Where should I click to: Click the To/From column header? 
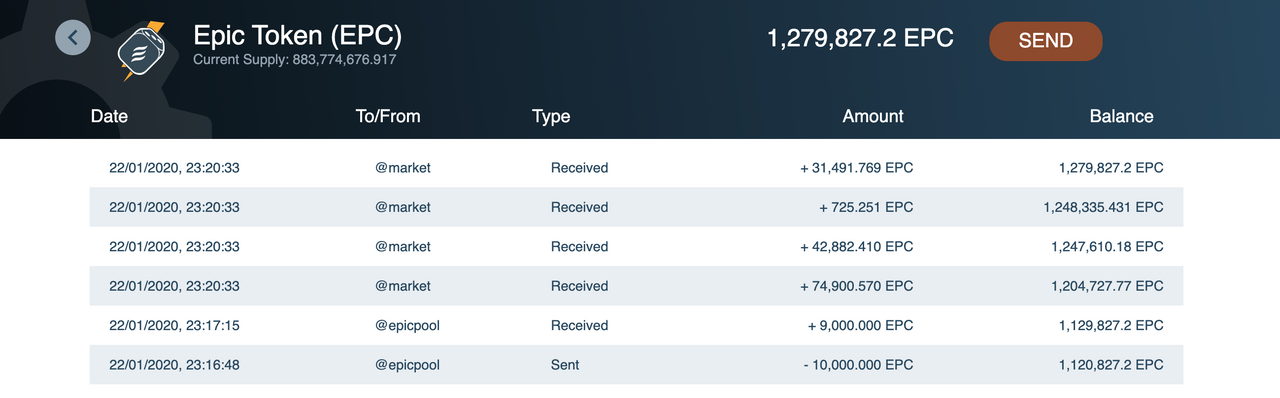pos(388,116)
